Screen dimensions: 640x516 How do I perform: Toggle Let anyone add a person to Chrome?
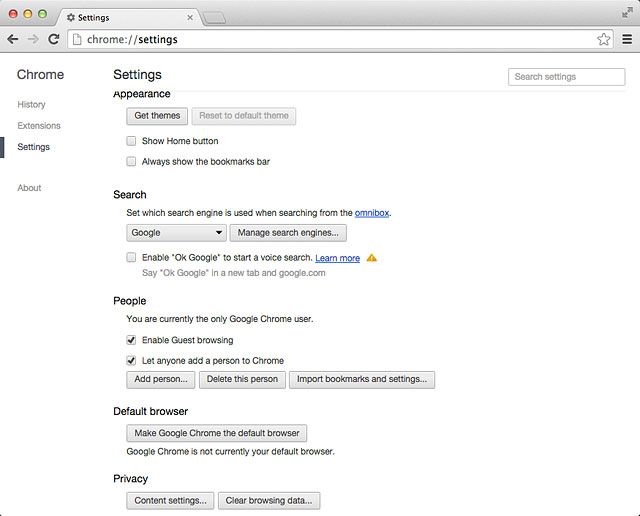(131, 360)
